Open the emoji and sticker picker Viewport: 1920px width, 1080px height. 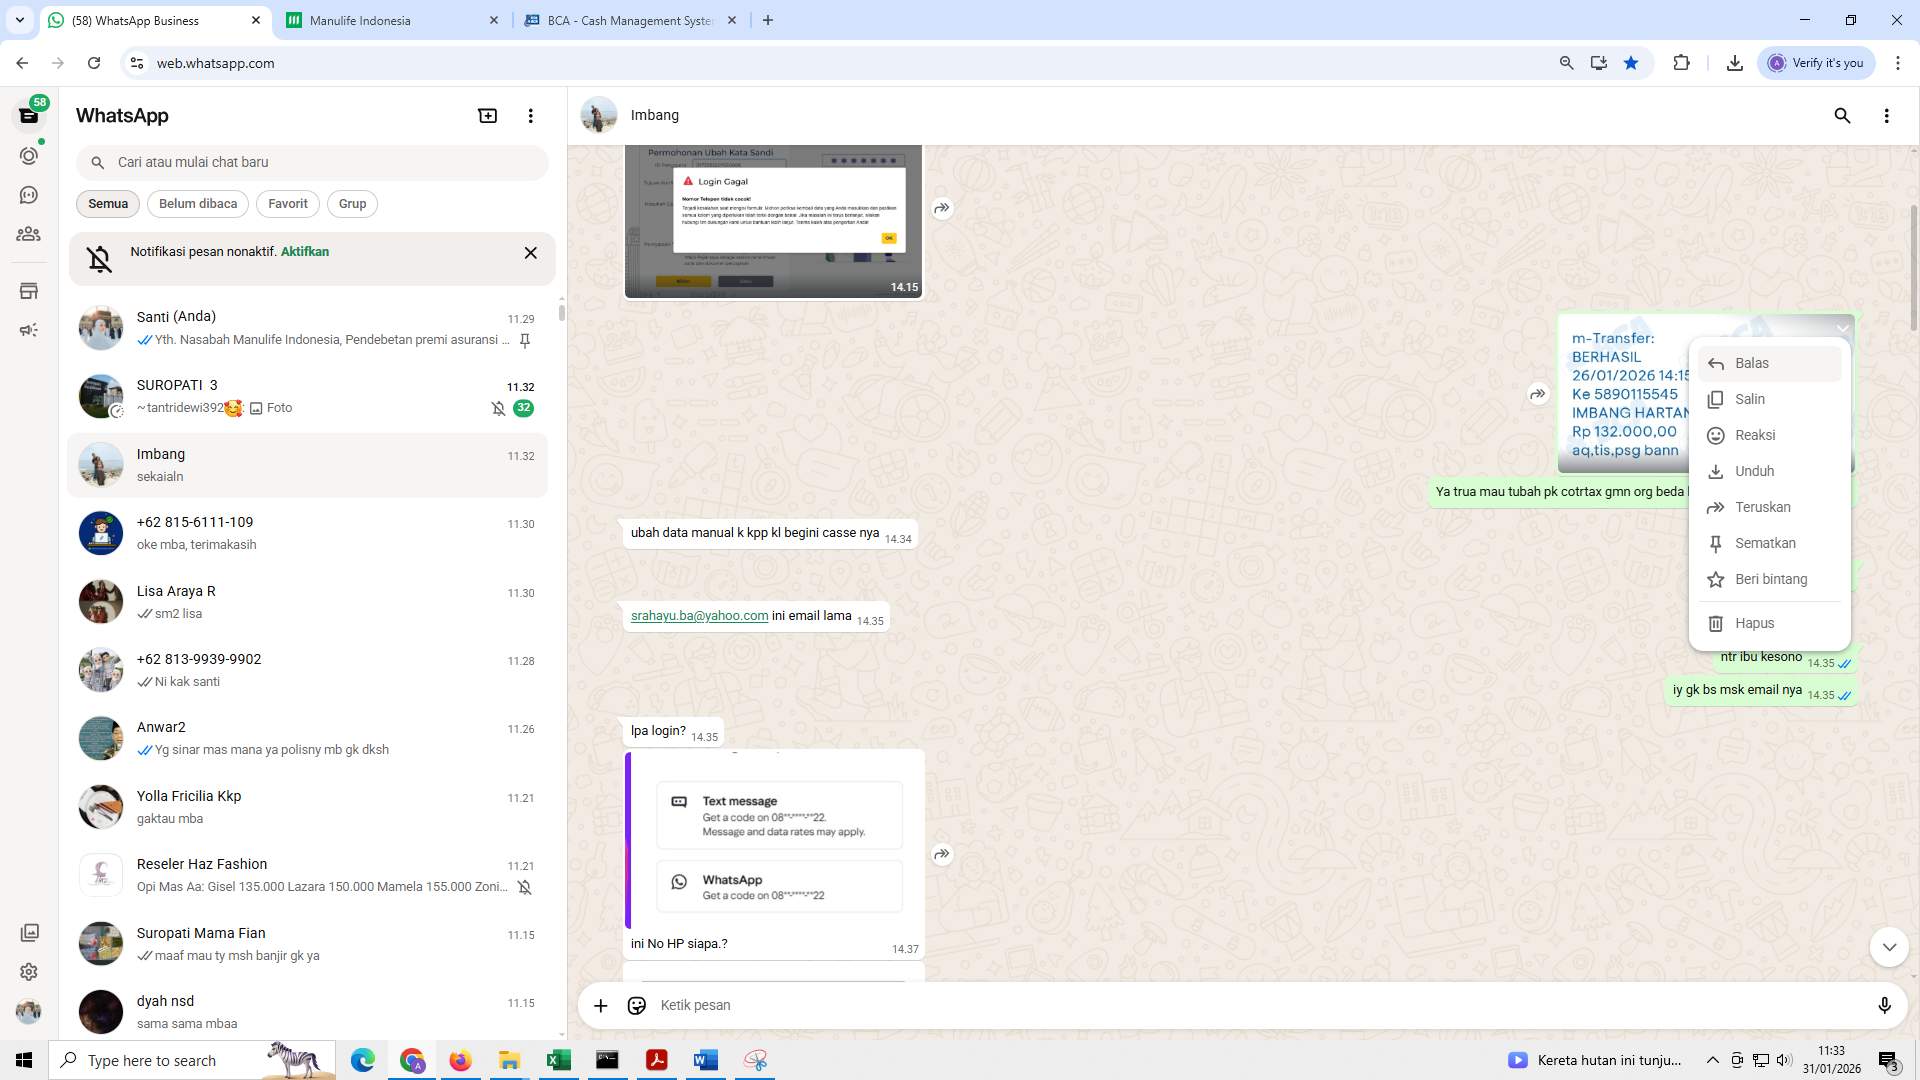(637, 1005)
